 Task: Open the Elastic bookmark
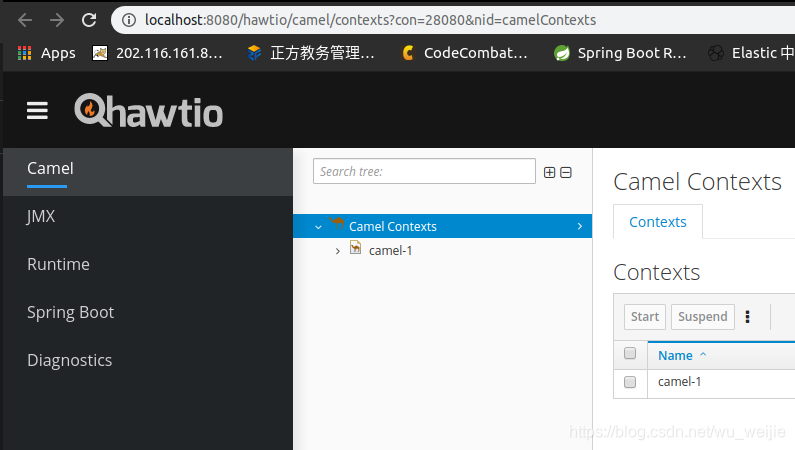[751, 53]
